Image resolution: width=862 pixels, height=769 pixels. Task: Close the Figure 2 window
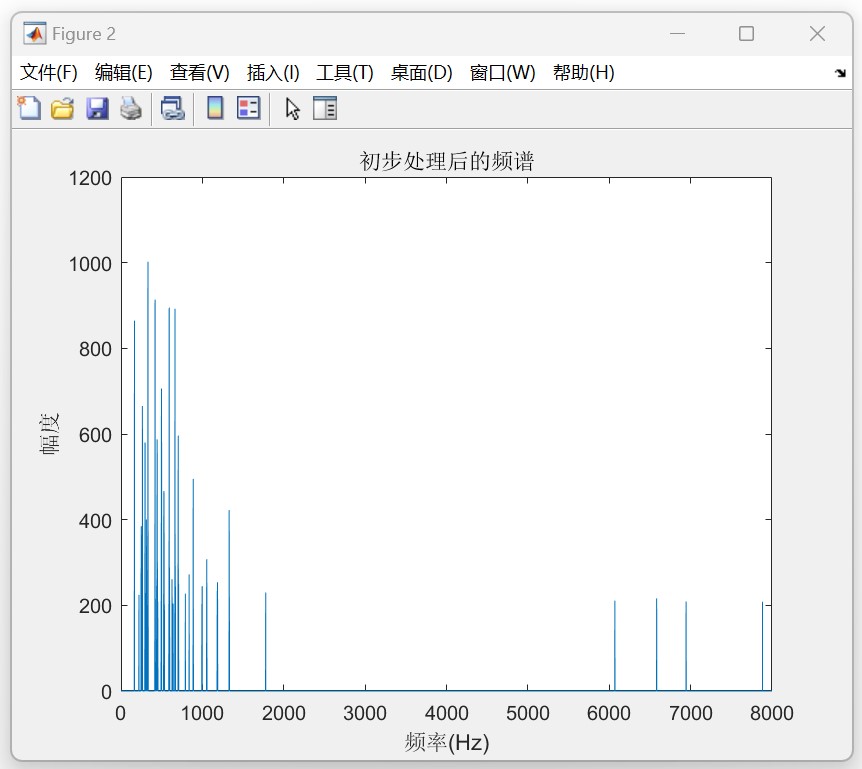[x=817, y=34]
